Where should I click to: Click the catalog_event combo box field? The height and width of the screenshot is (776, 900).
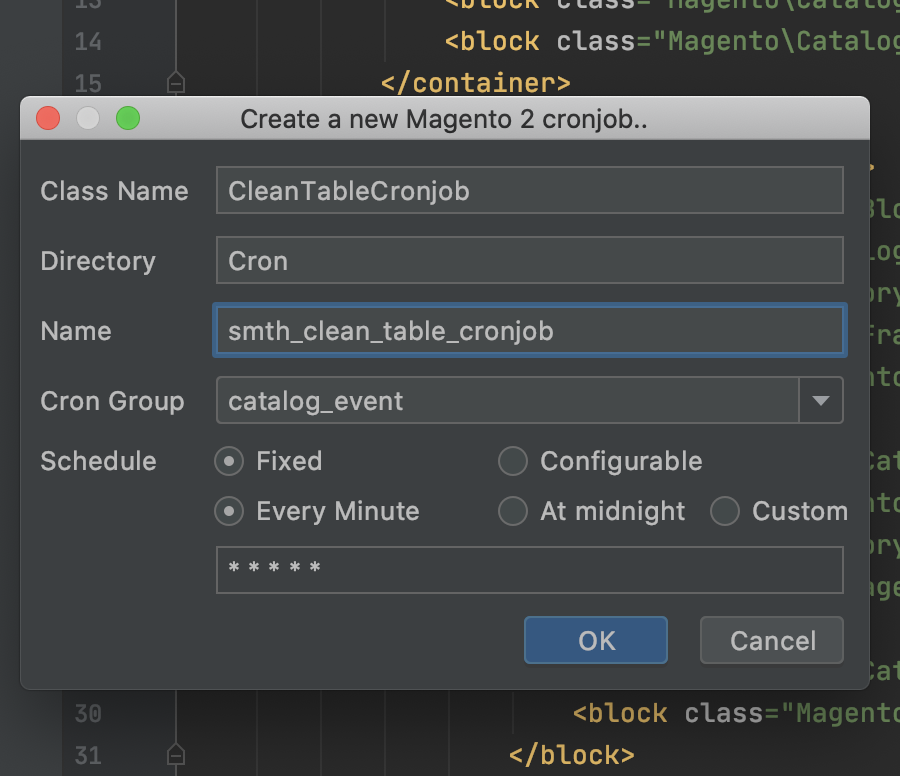coord(507,401)
